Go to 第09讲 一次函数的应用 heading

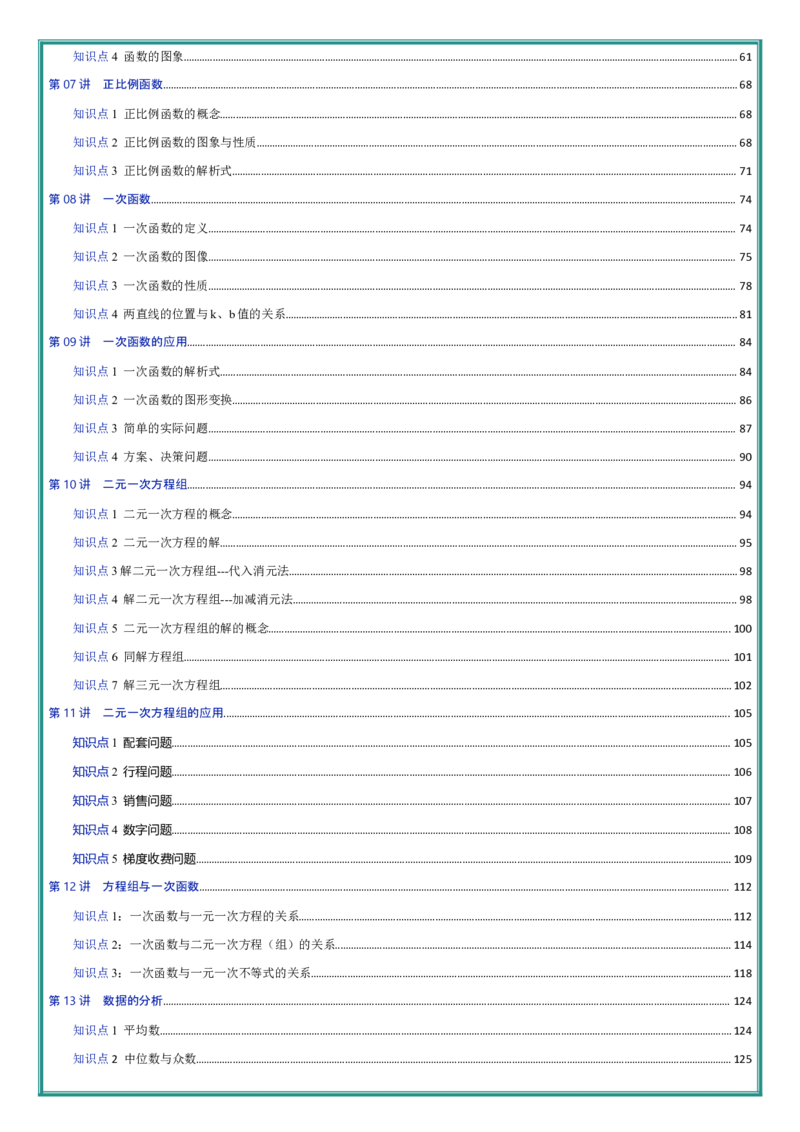400,342
